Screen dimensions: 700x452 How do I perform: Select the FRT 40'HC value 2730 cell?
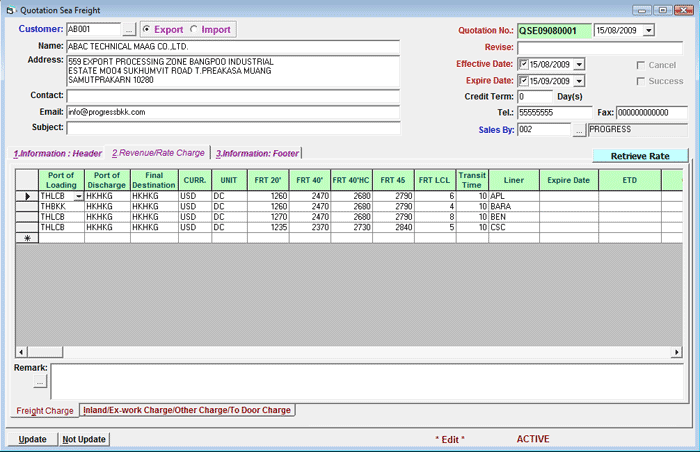tap(351, 227)
